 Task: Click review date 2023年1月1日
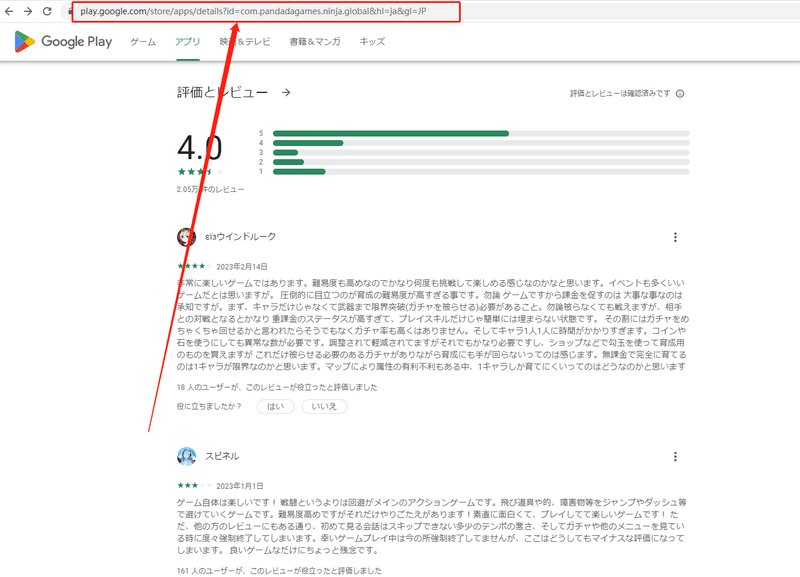coord(240,486)
